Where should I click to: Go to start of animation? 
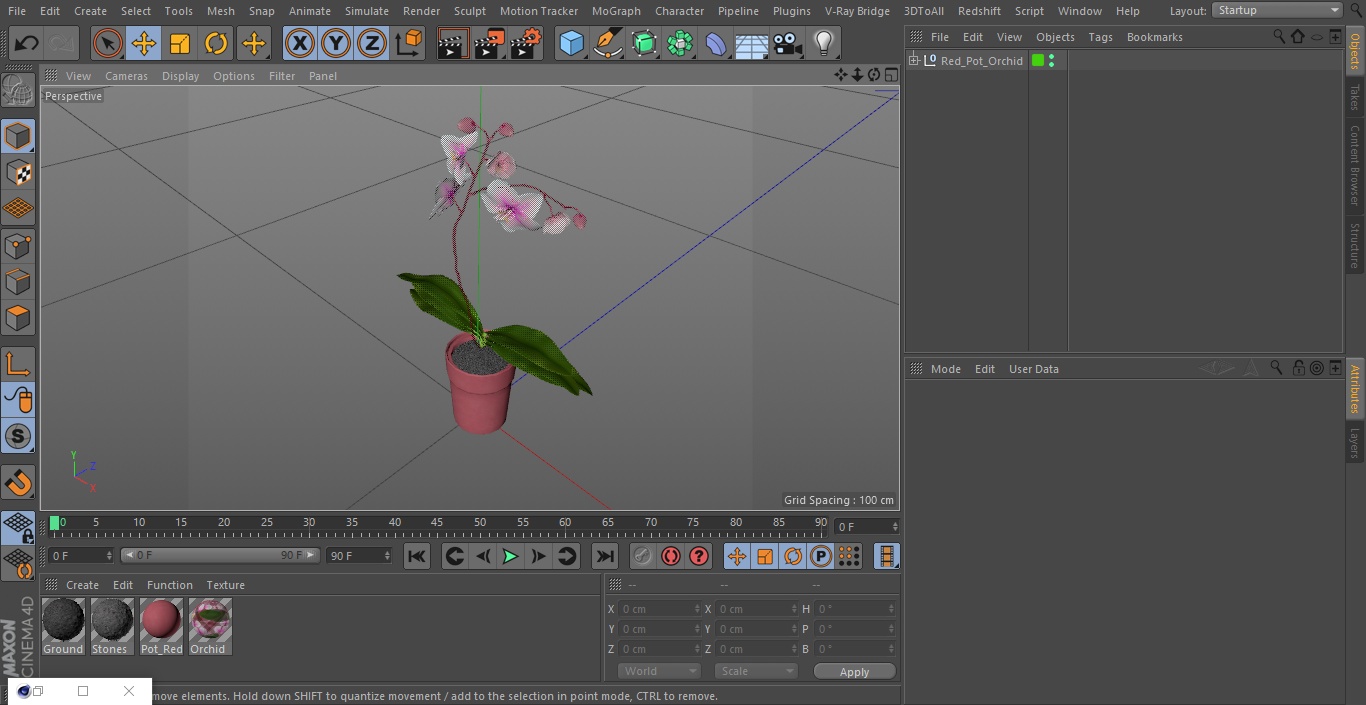(417, 556)
